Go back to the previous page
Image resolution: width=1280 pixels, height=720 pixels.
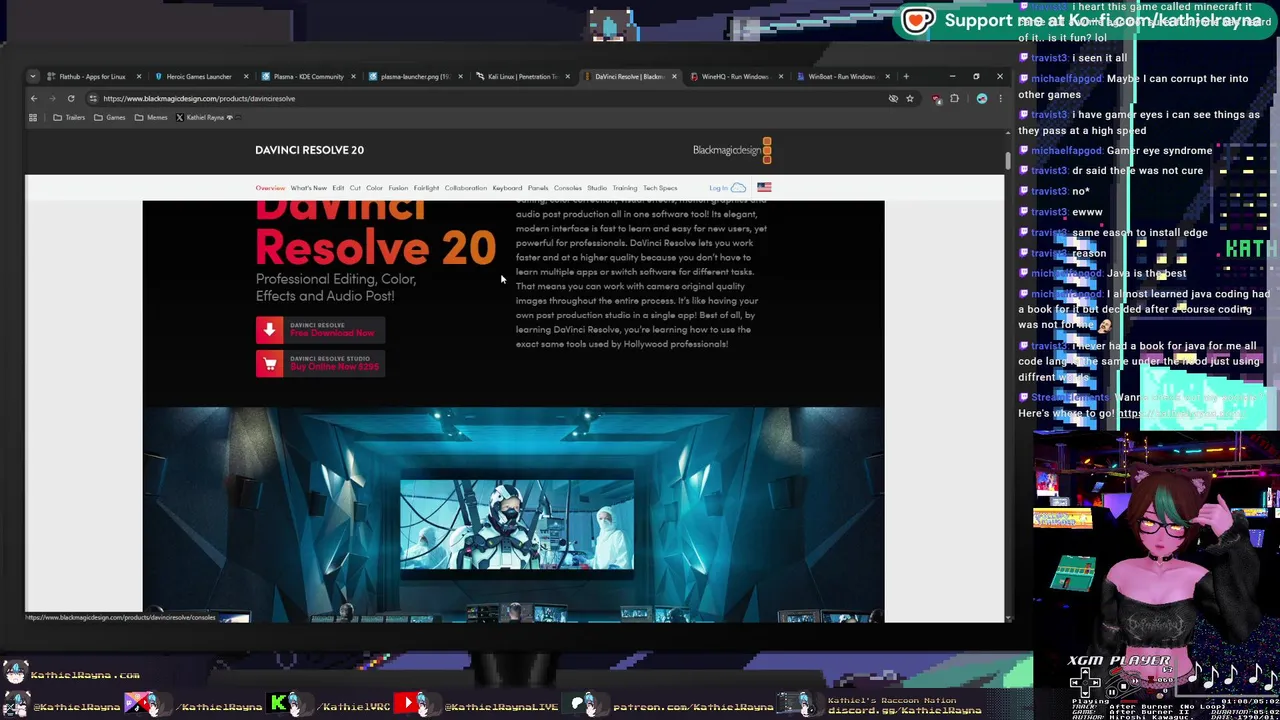[33, 98]
